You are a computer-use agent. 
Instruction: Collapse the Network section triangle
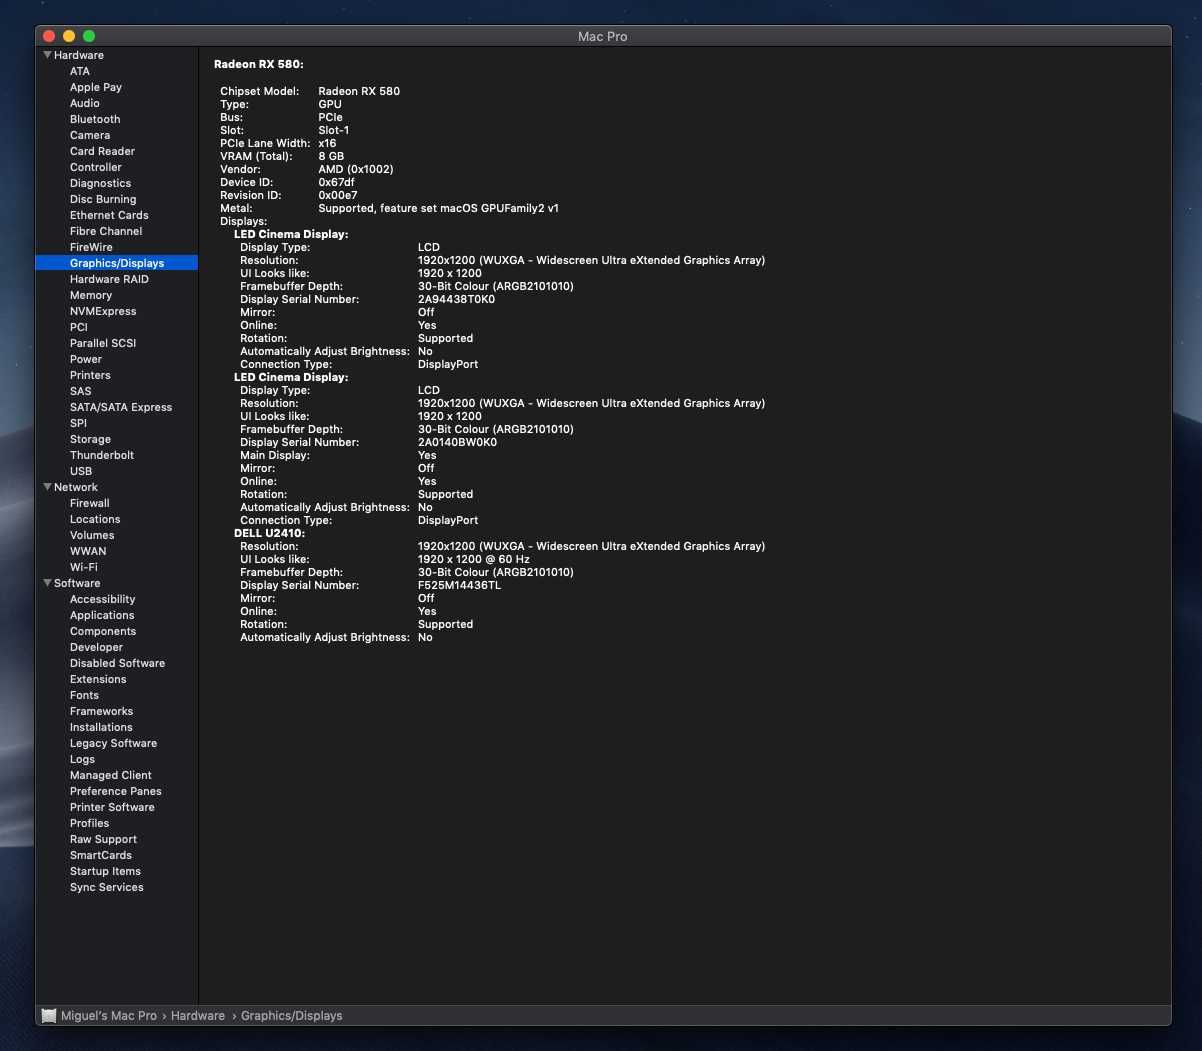click(x=47, y=487)
